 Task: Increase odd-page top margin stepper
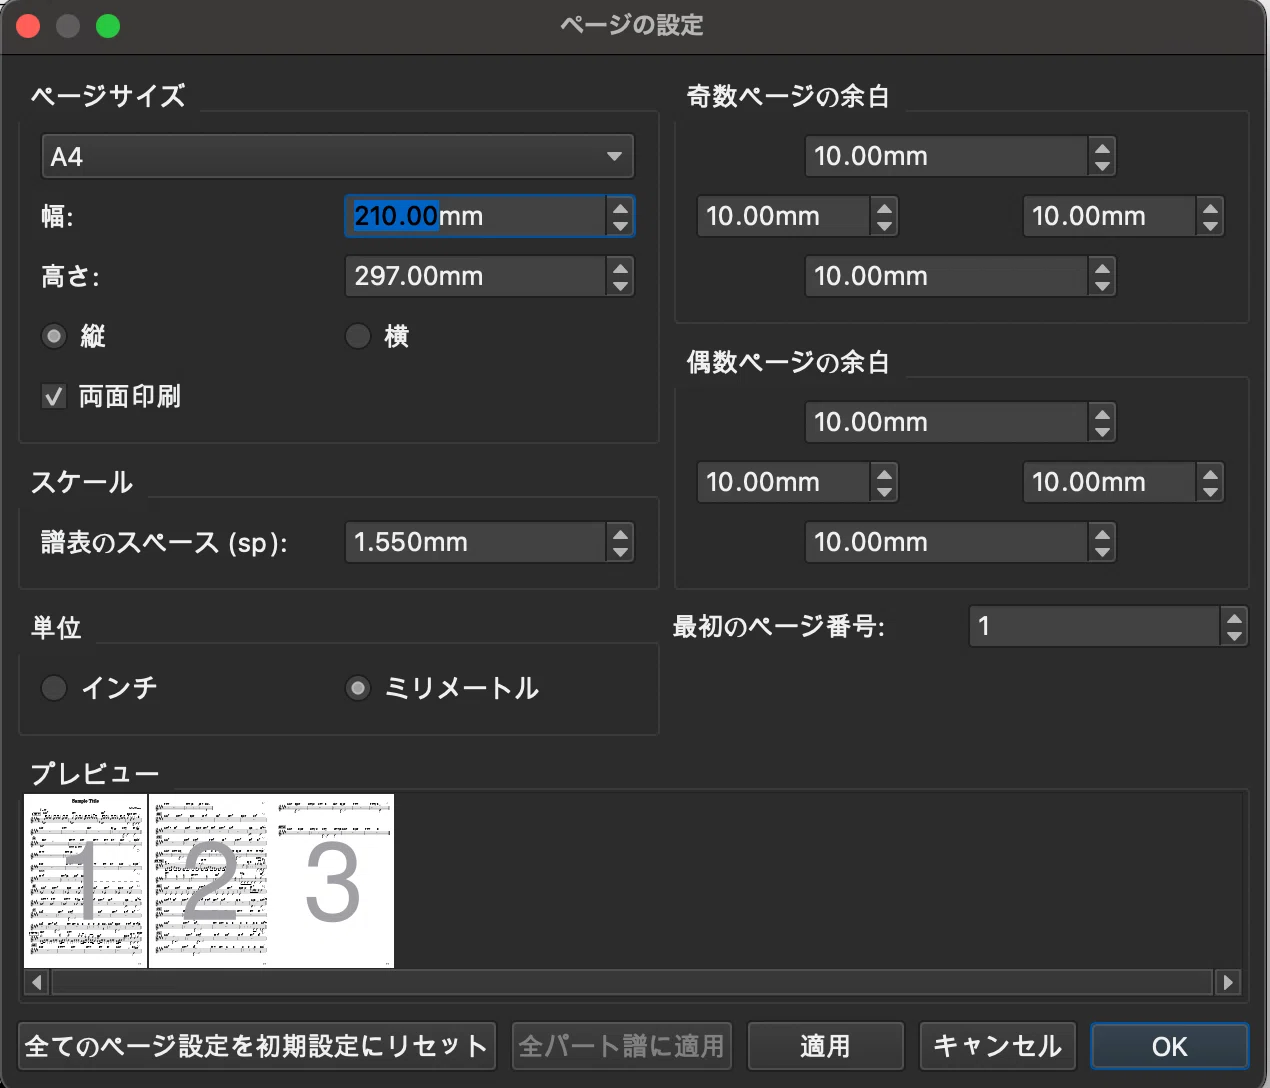point(1102,147)
